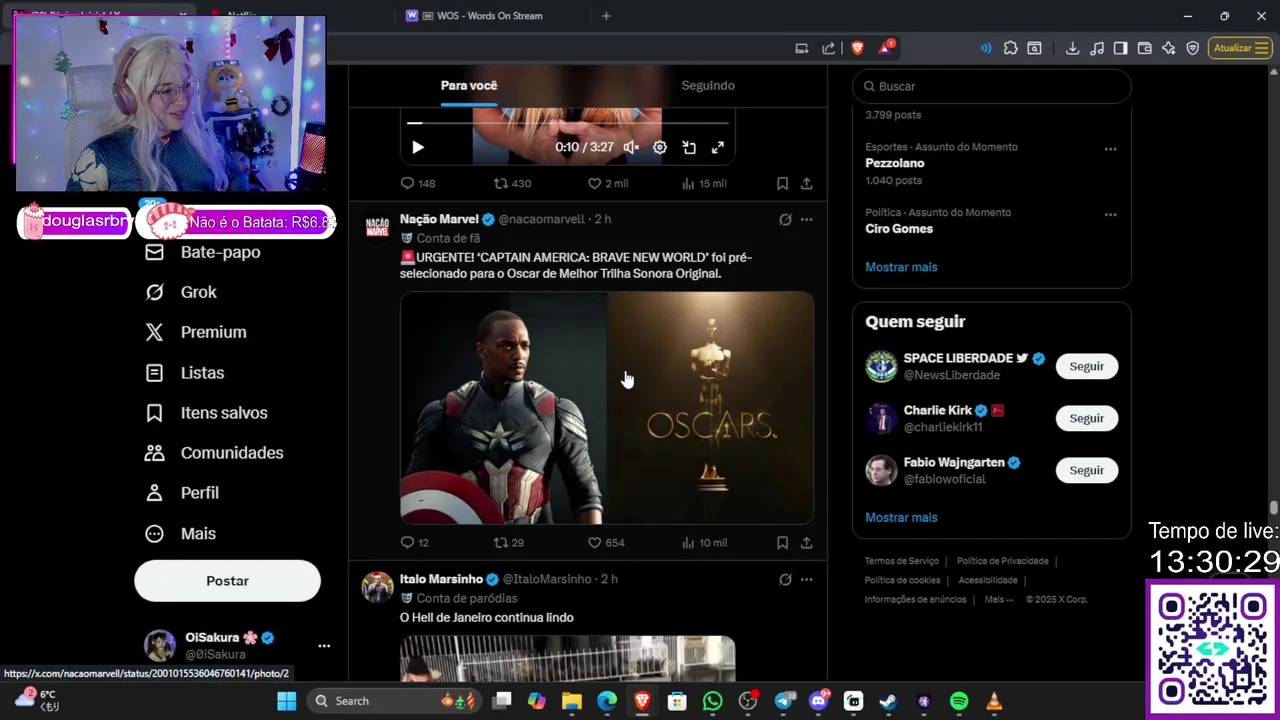Open Nação Marvel profile avatar

377,227
